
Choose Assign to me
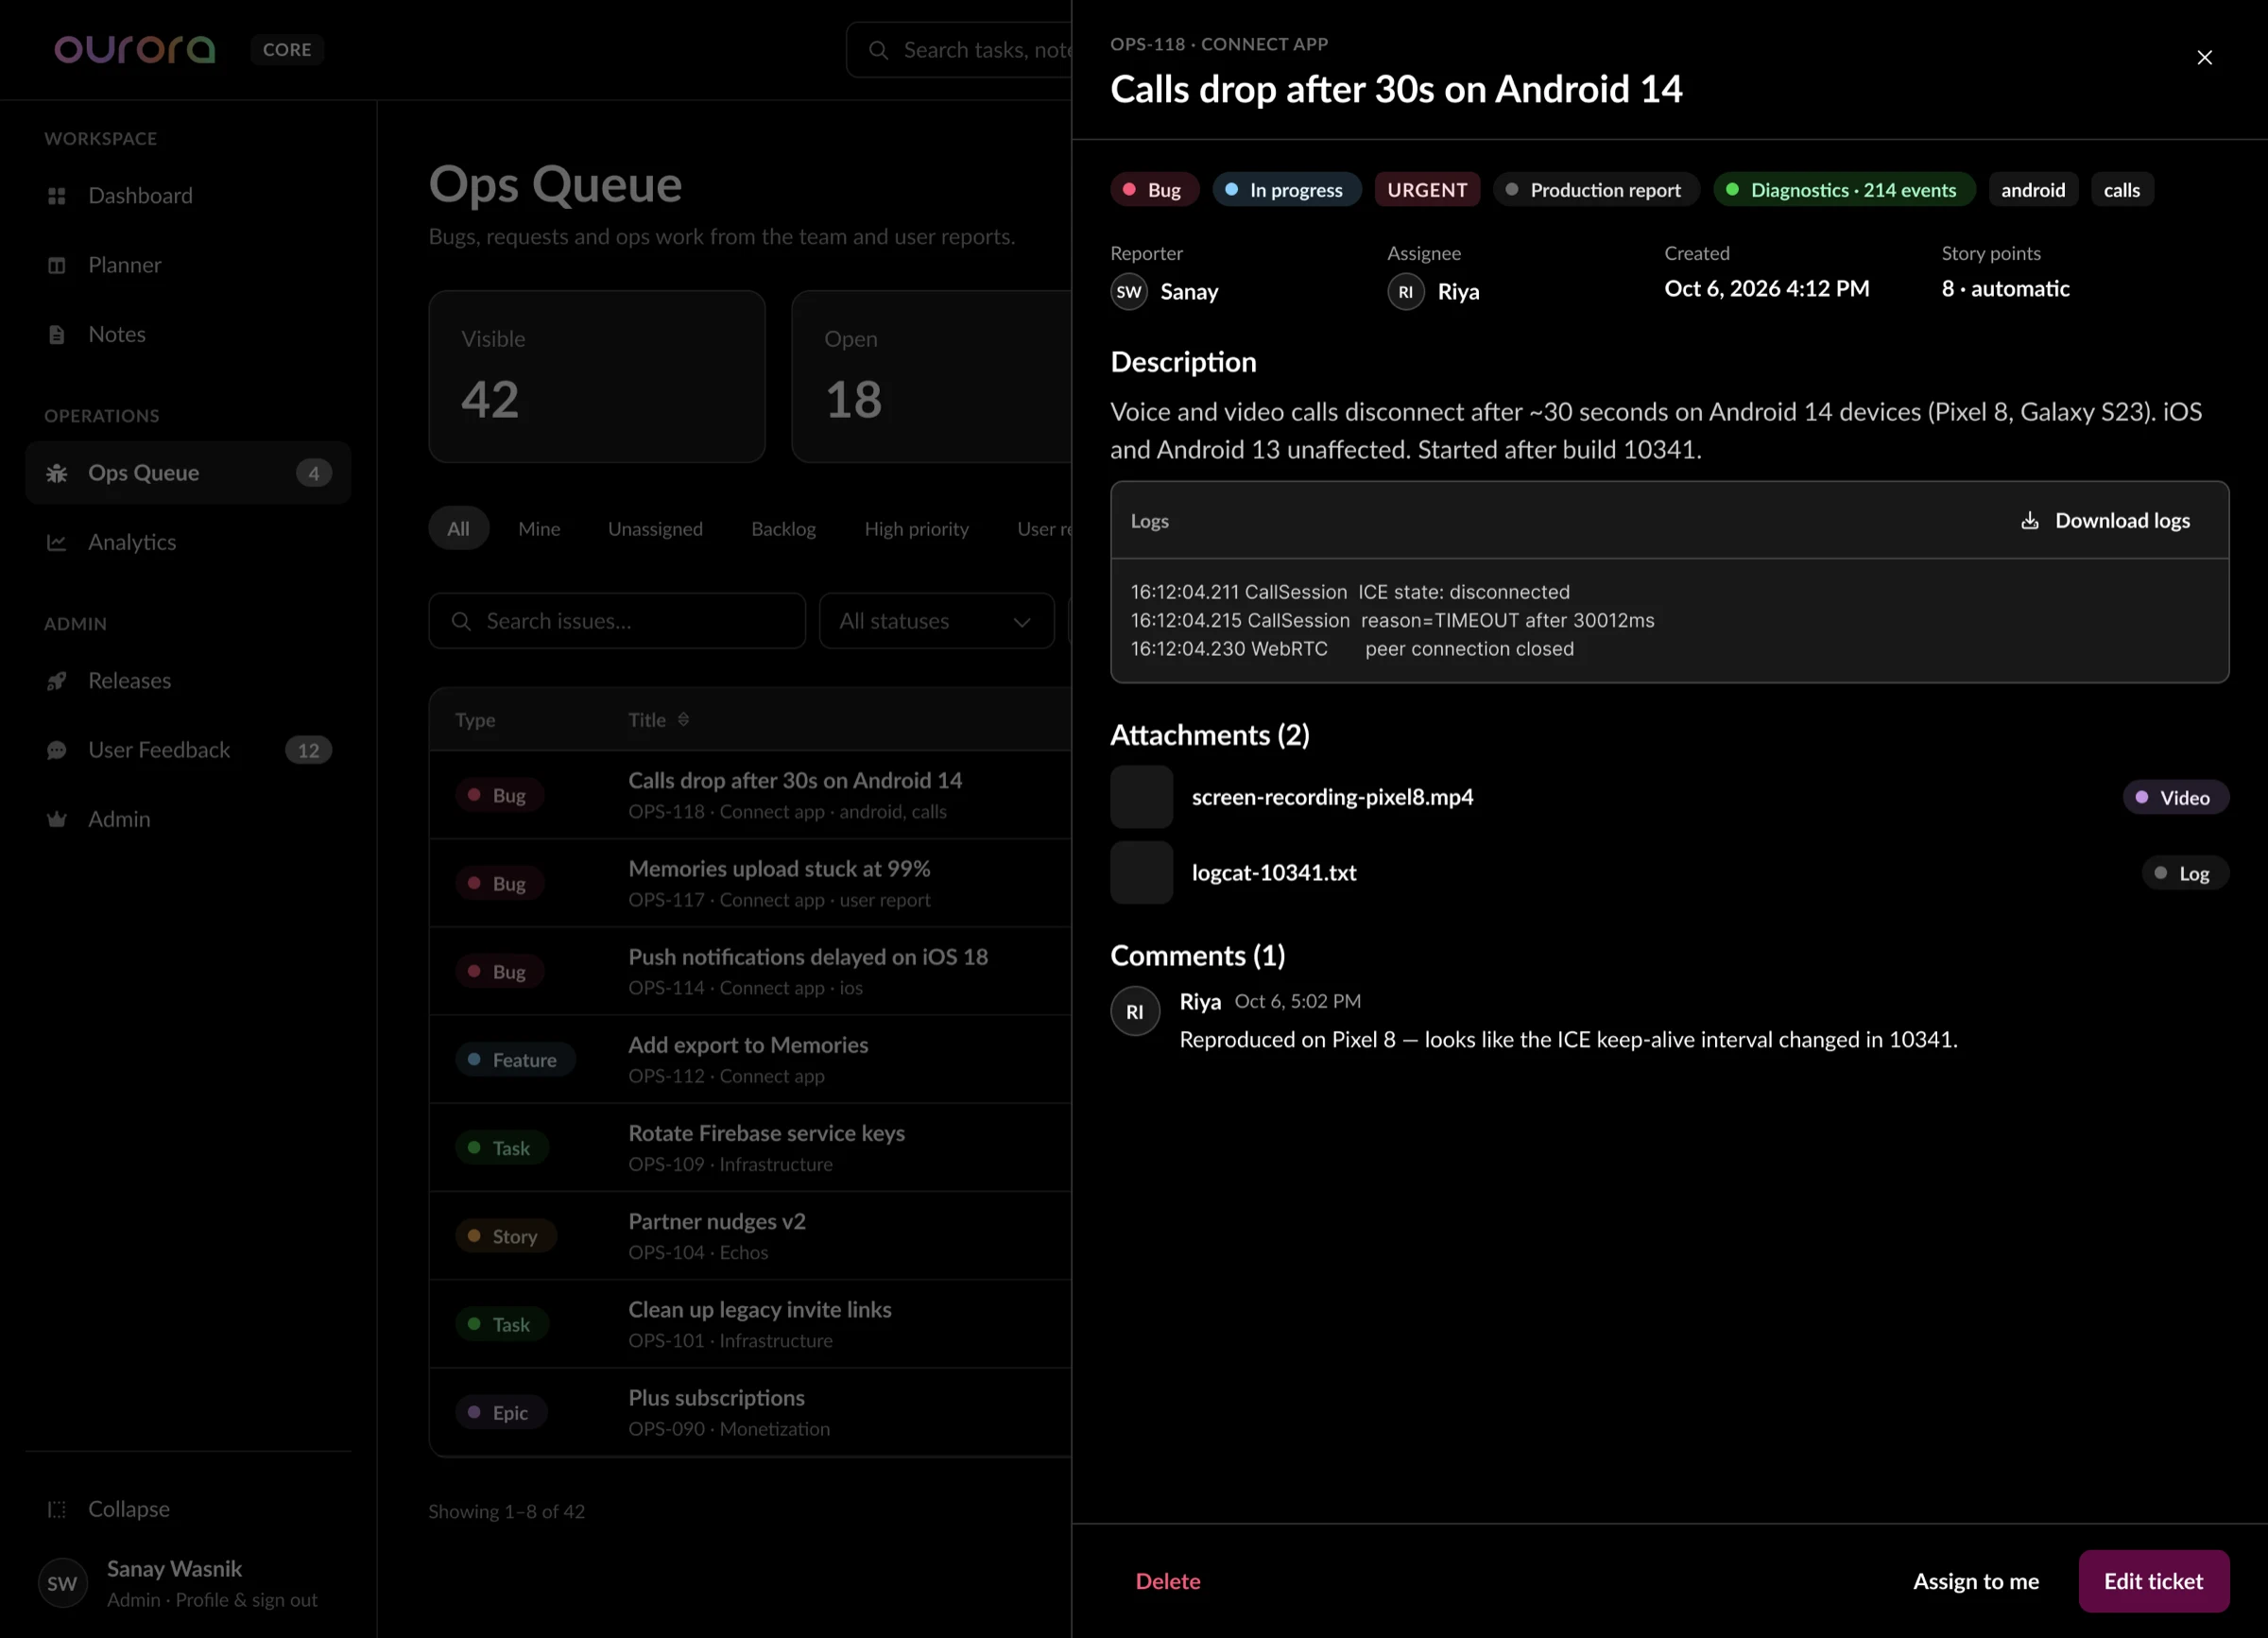1976,1581
